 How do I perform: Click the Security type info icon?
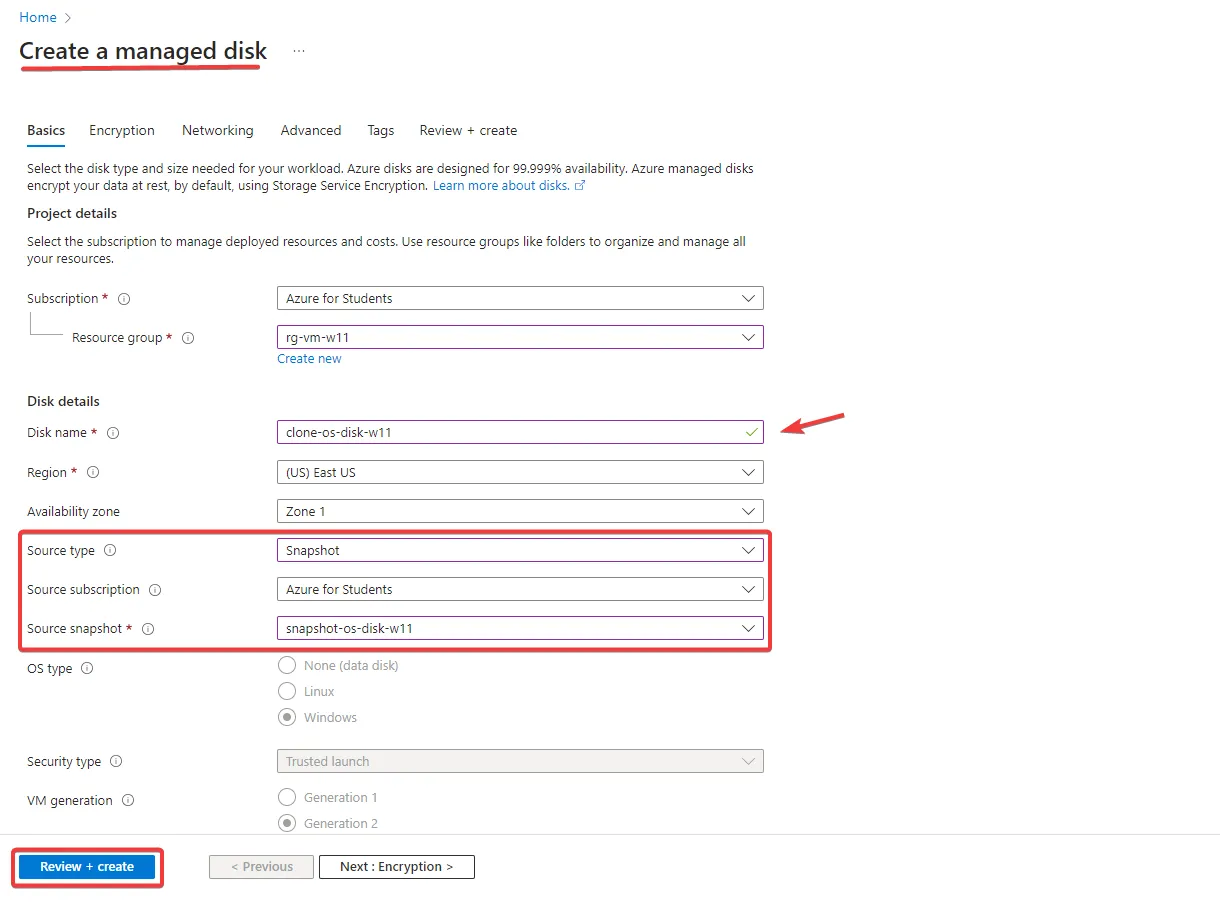(x=116, y=761)
